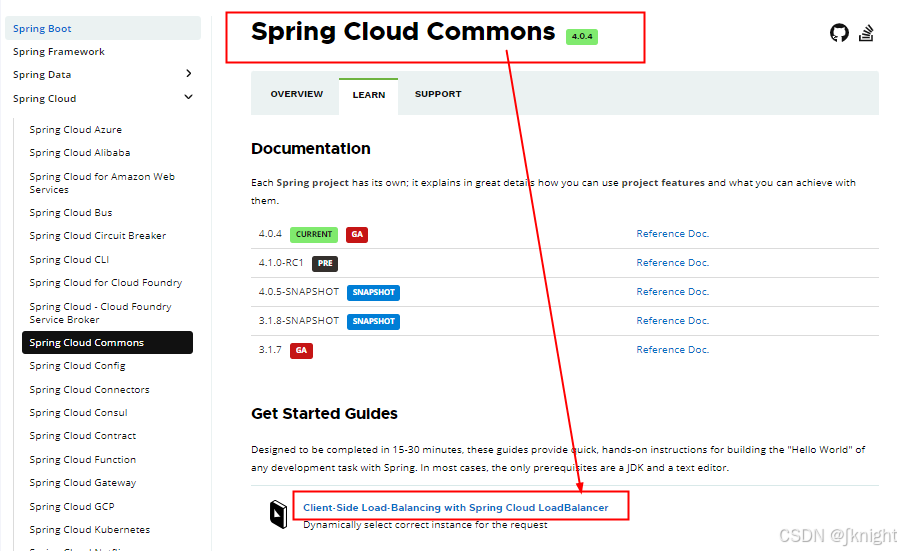
Task: Click the version label 3.1.7
Action: point(269,349)
